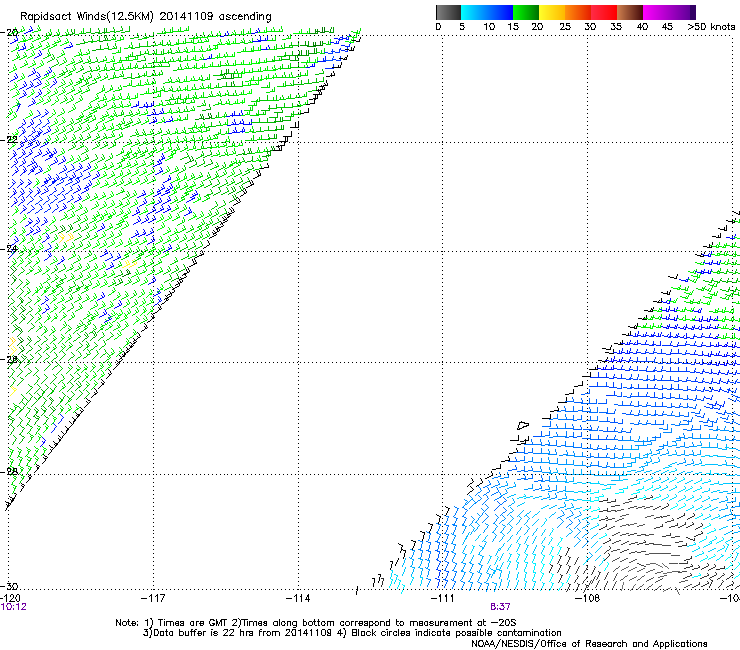This screenshot has height=650, width=740.
Task: Click the 8:37 purple time label
Action: 500,607
